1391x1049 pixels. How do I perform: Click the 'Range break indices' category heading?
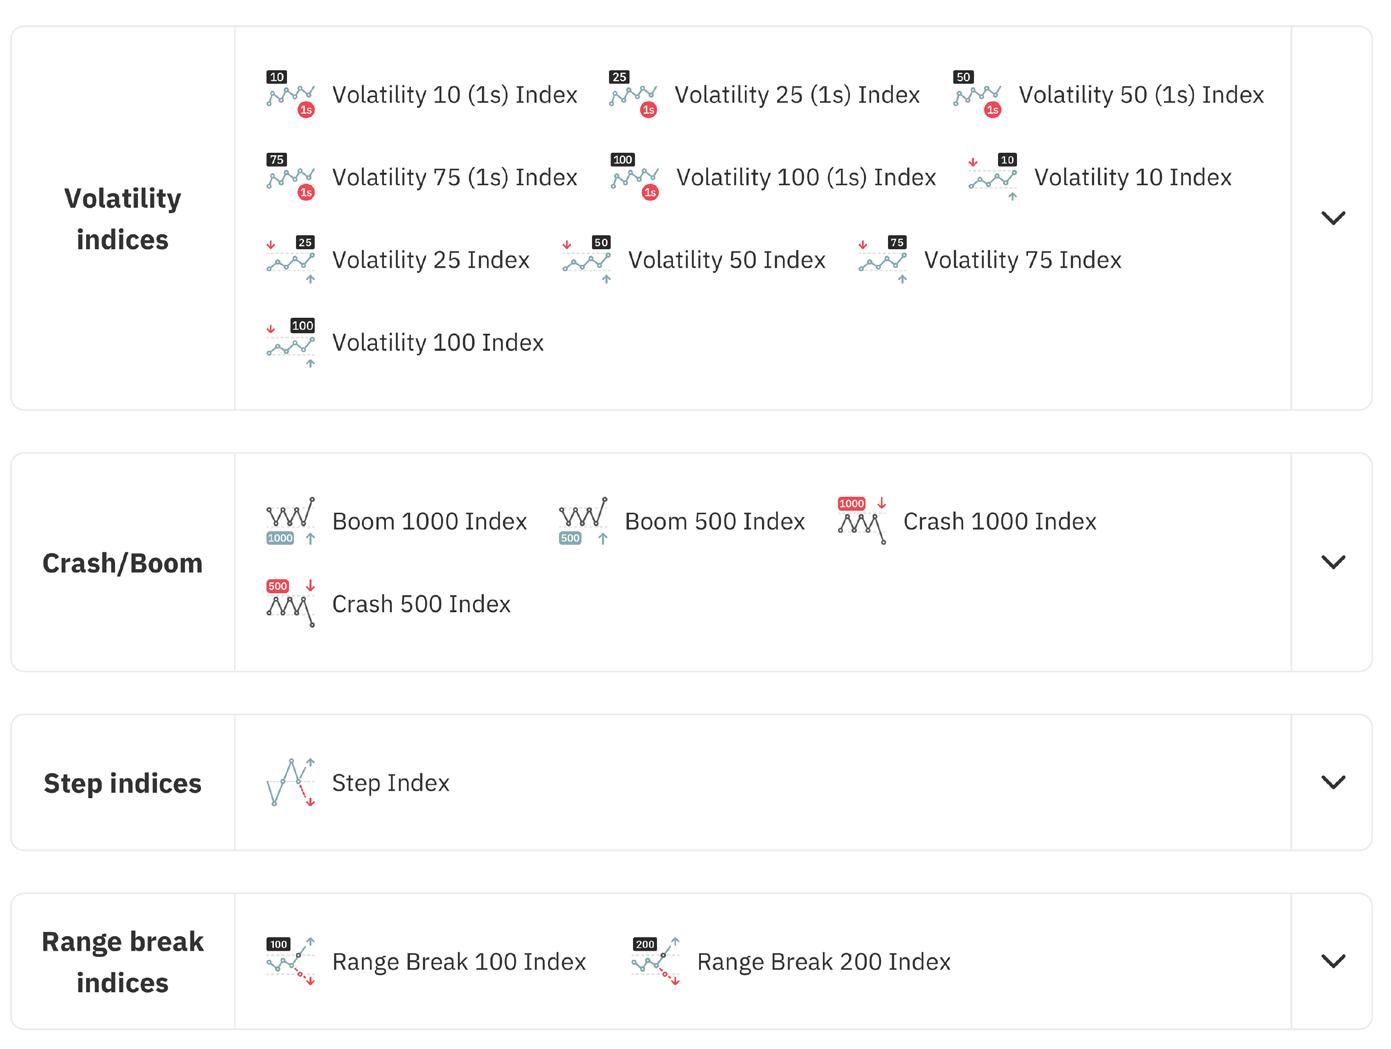[123, 962]
